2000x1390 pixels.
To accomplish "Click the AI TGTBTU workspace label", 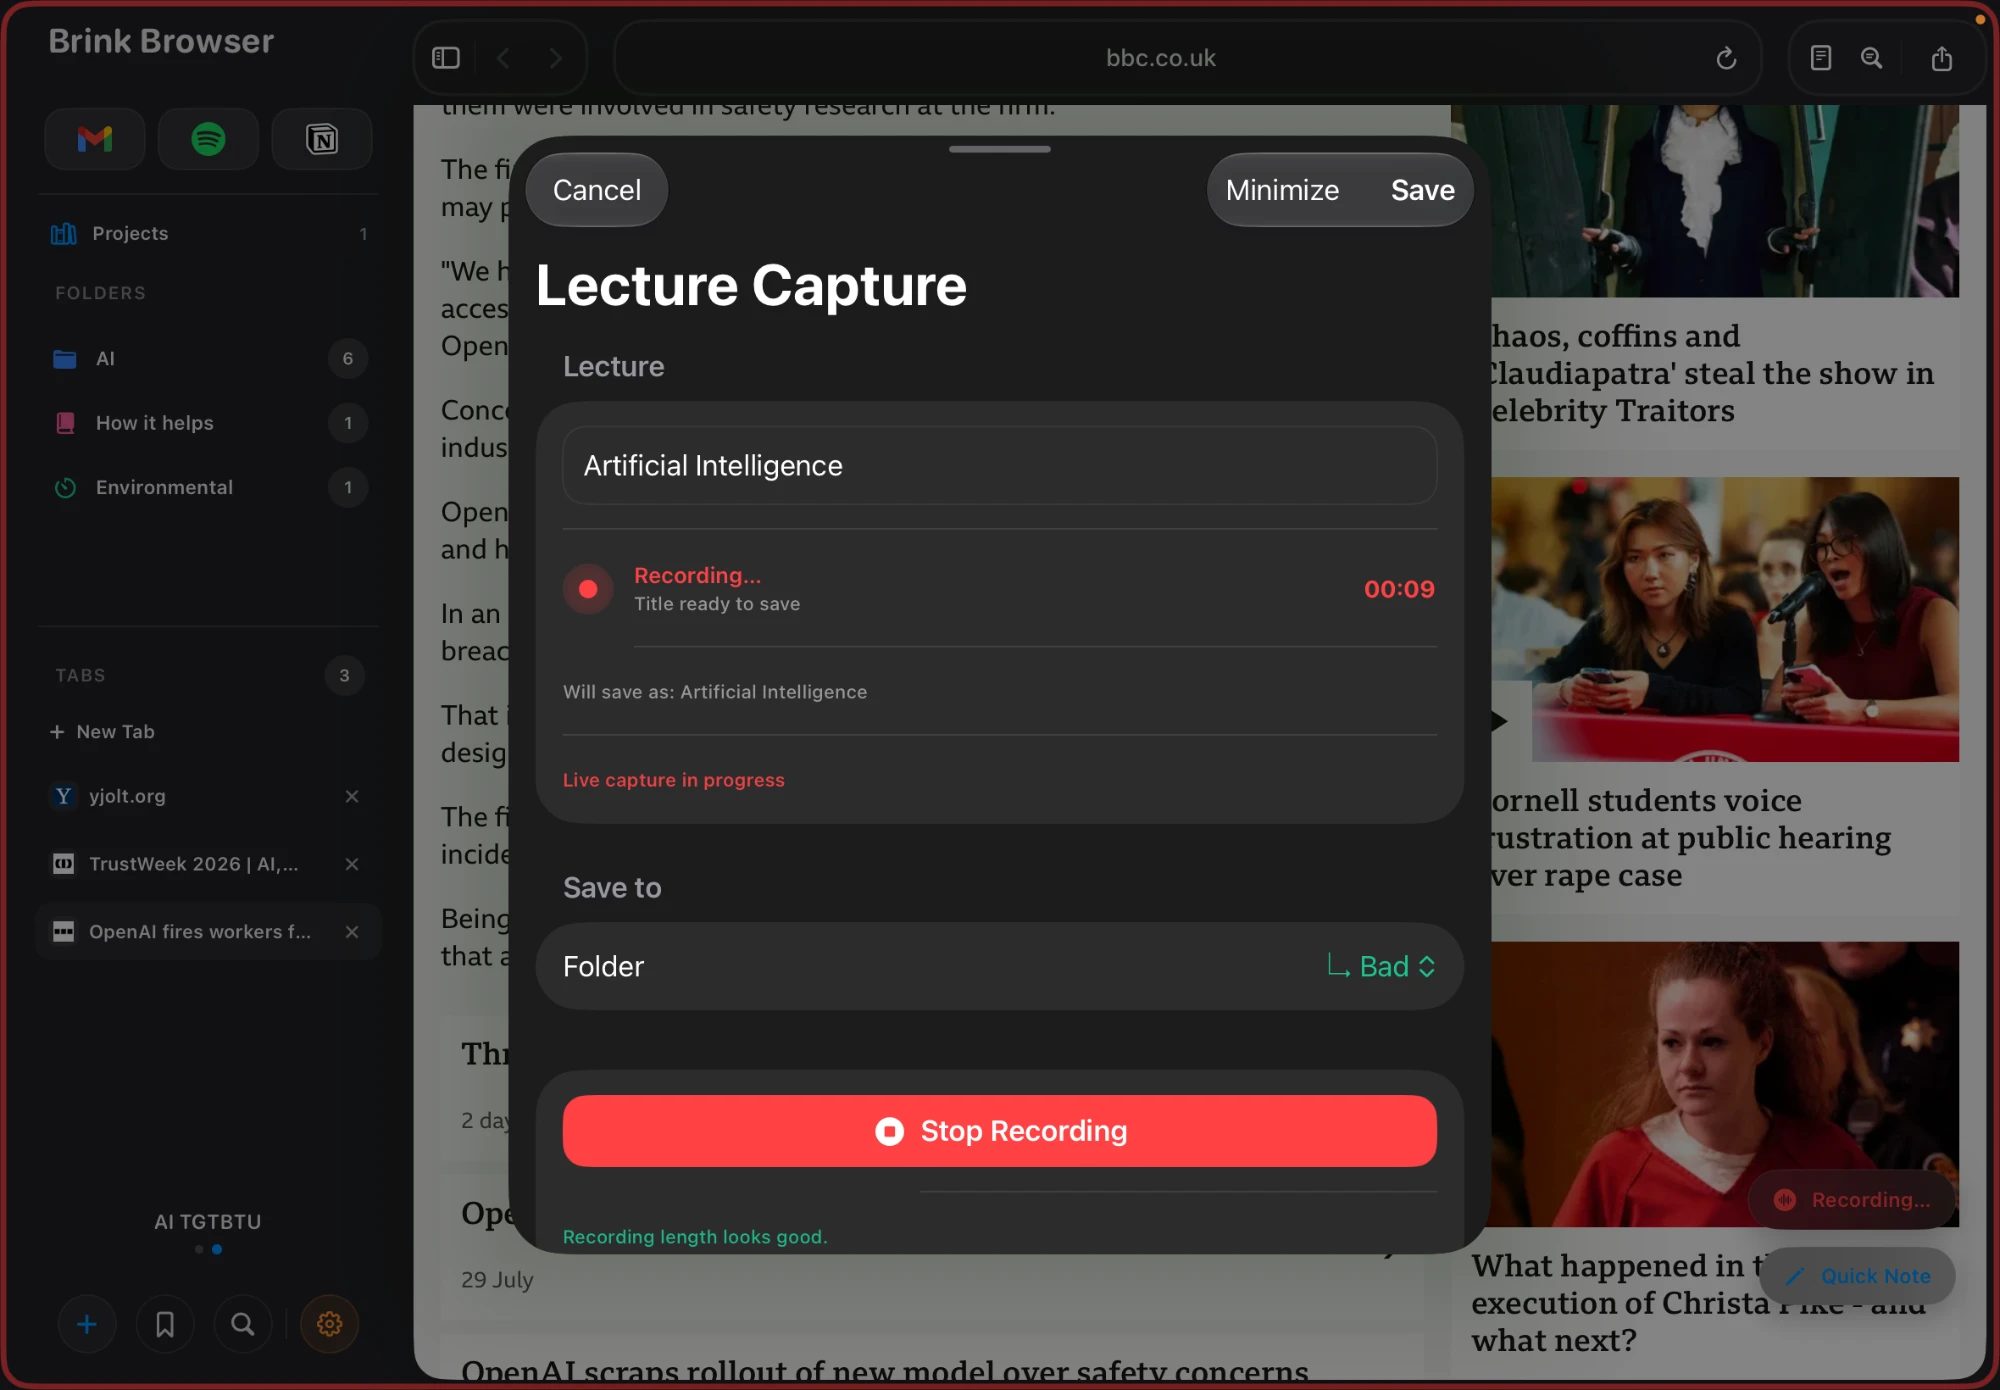I will coord(208,1222).
